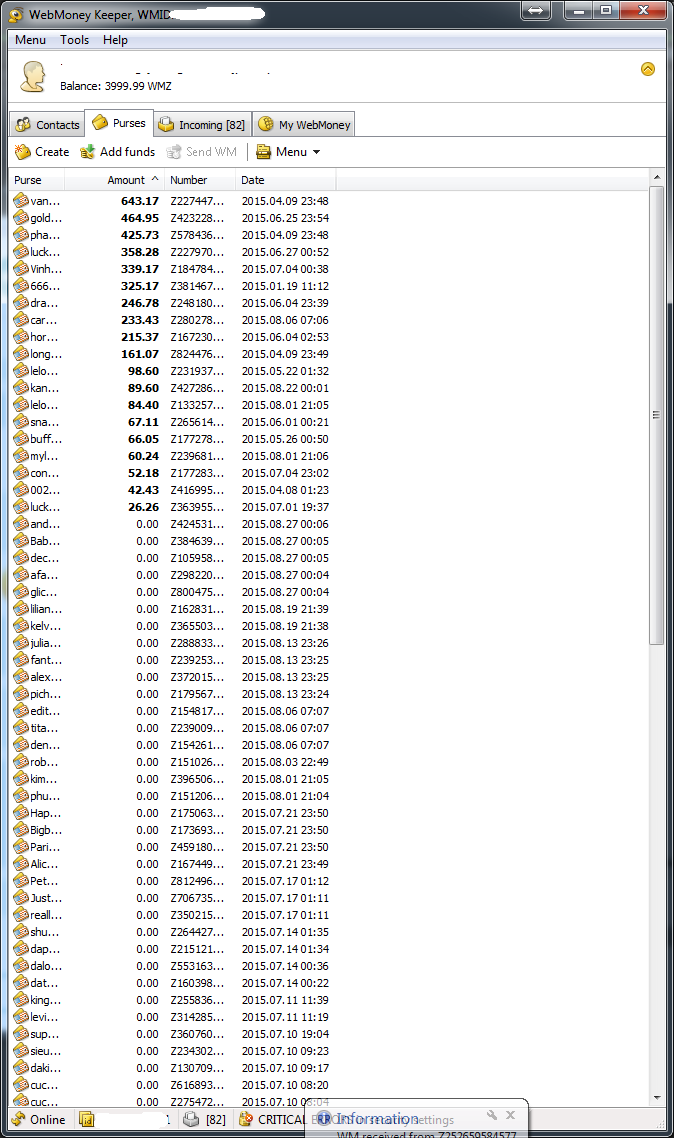Select the purse icon for pha… row
The width and height of the screenshot is (674, 1138).
click(21, 235)
